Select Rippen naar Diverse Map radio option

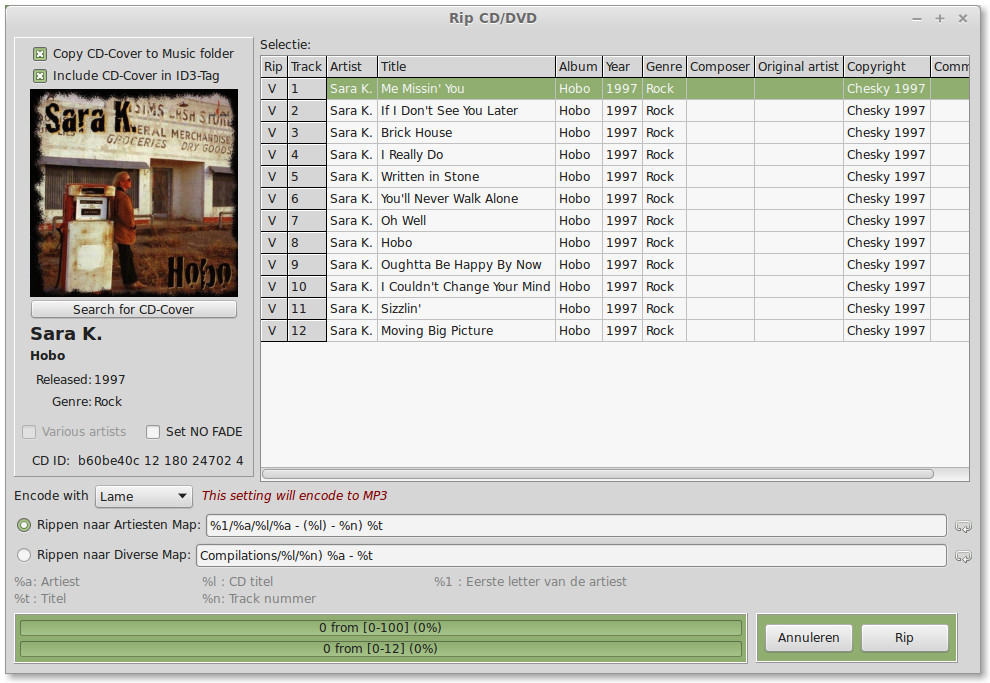coord(24,555)
